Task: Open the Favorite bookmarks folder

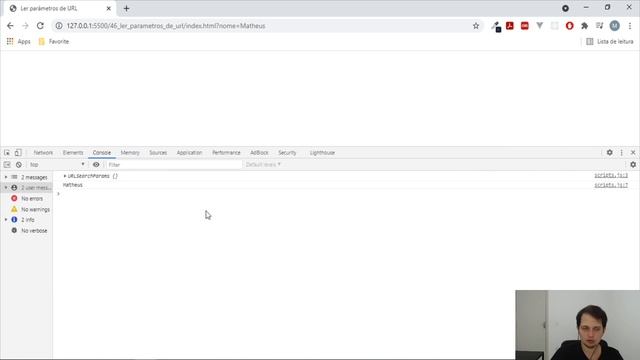Action: tap(53, 42)
